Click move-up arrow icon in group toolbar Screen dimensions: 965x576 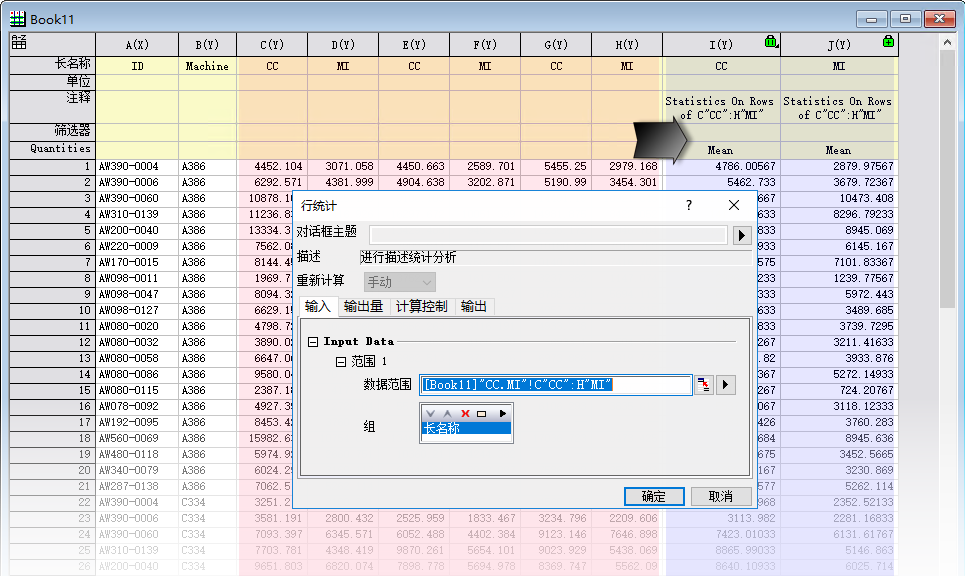[x=448, y=413]
